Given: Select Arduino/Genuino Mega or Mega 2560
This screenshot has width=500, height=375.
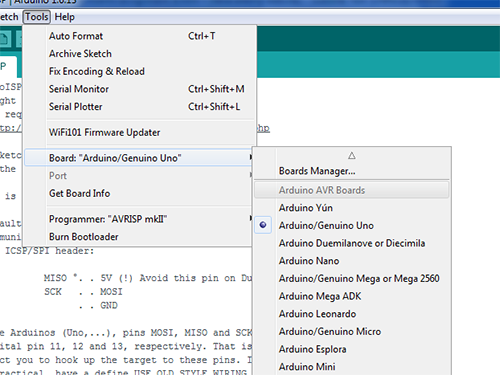Looking at the screenshot, I should coord(352,279).
